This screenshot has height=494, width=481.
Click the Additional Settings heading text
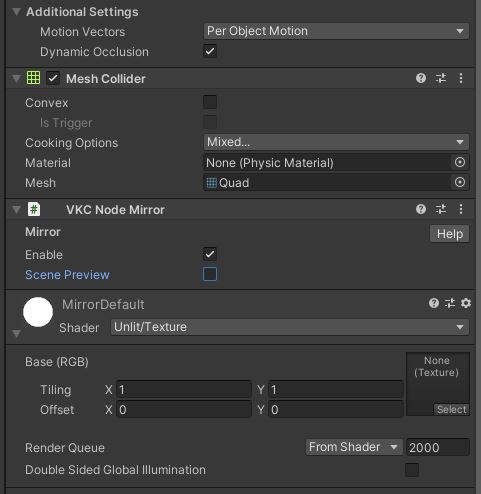82,12
